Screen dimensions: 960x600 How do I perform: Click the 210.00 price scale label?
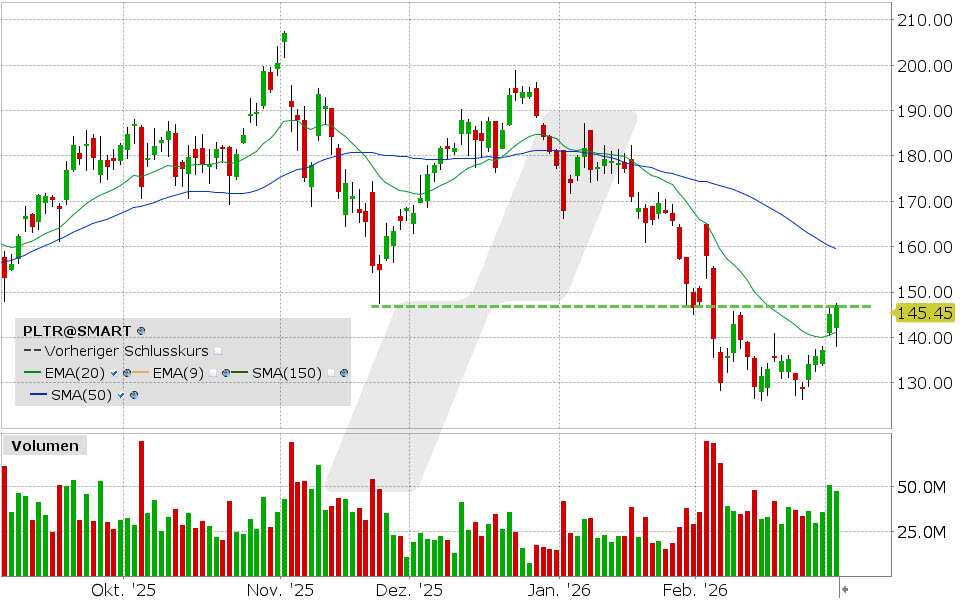(925, 18)
